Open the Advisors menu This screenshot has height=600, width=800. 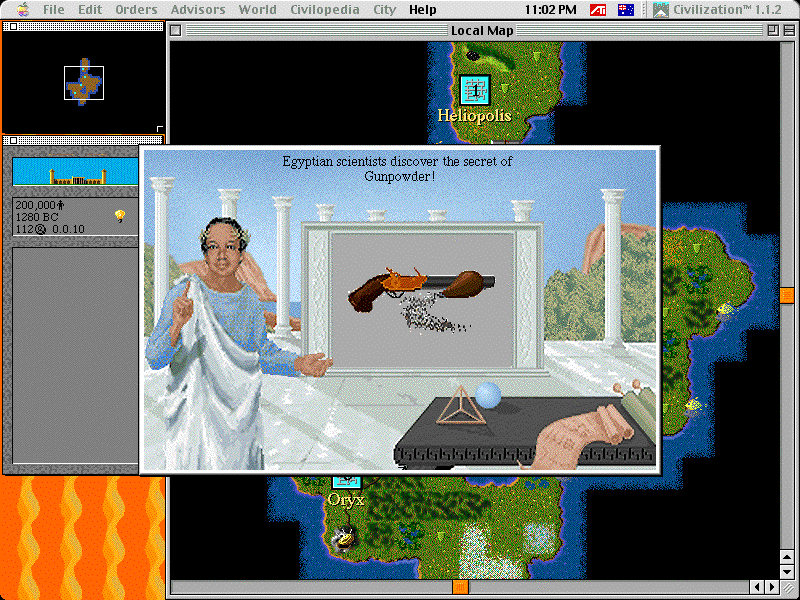(x=198, y=9)
